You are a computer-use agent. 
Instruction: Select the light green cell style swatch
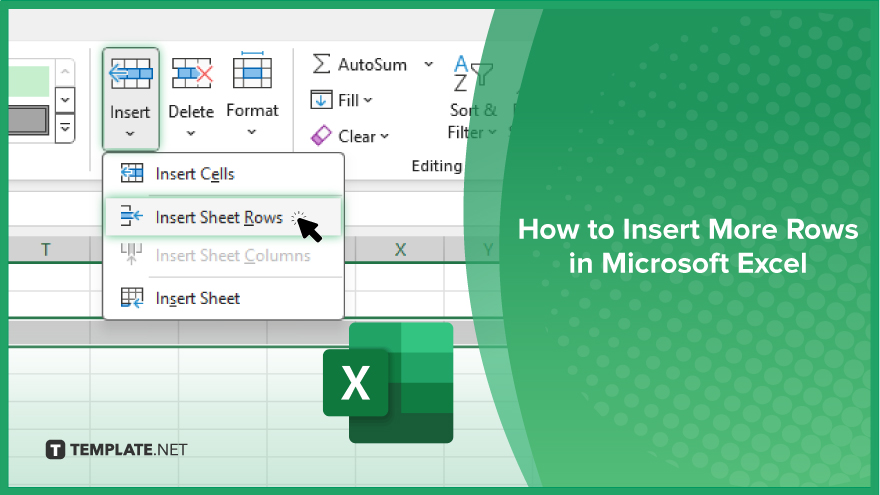click(x=29, y=81)
